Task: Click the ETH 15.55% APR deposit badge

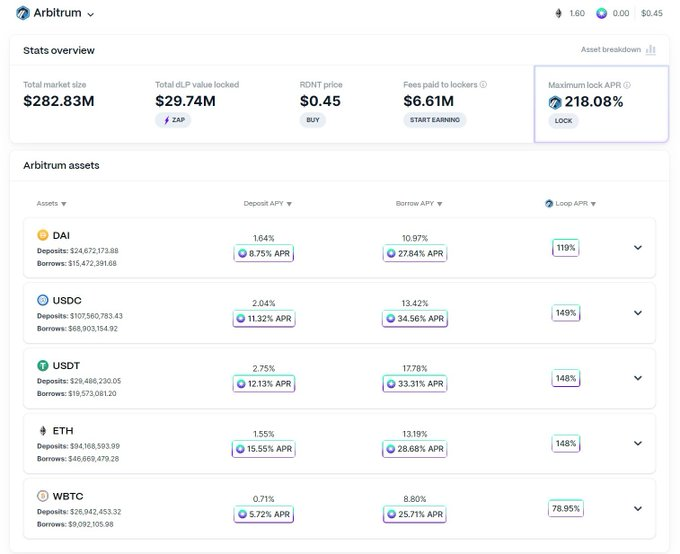Action: pyautogui.click(x=264, y=449)
